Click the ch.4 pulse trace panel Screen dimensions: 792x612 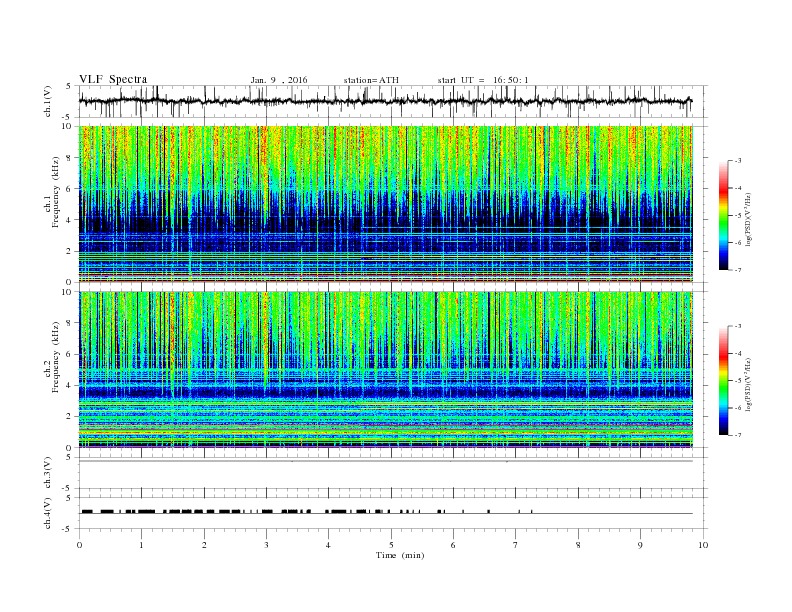[x=393, y=513]
